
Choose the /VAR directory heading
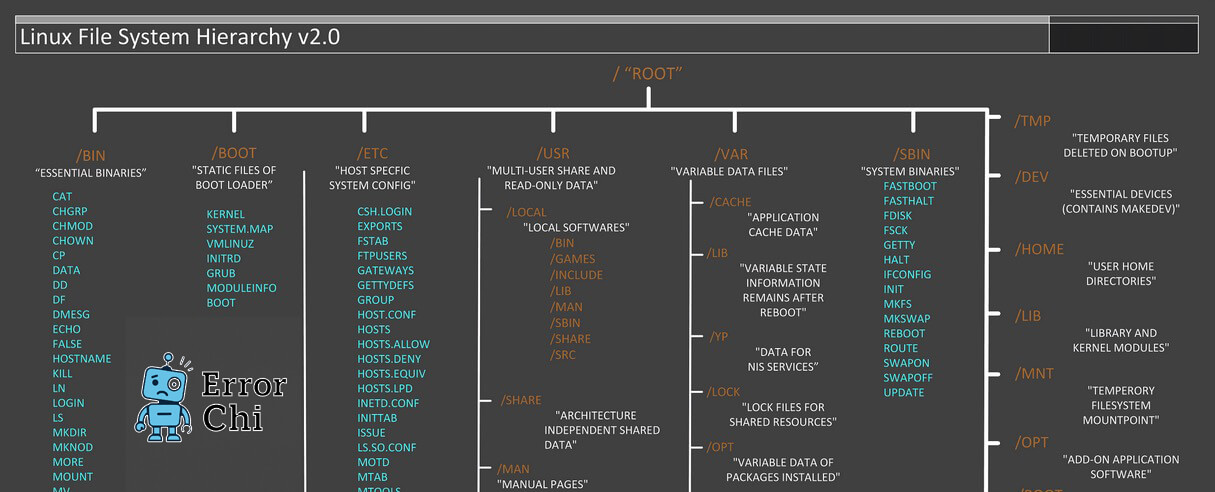coord(731,153)
